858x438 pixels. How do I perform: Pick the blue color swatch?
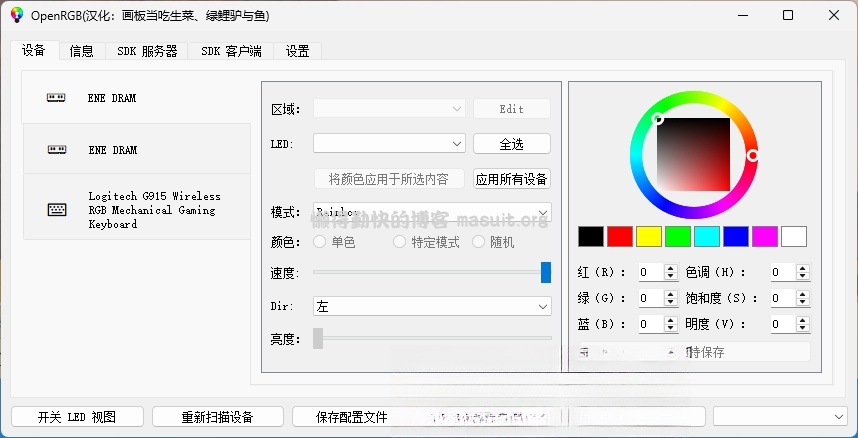(x=736, y=237)
